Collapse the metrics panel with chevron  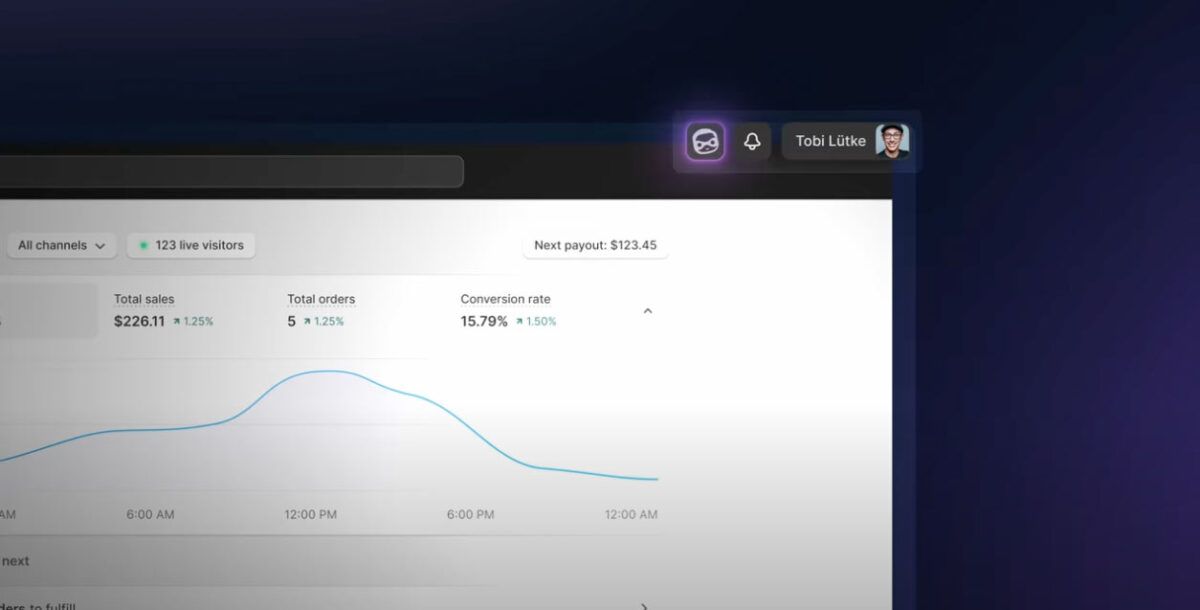647,311
